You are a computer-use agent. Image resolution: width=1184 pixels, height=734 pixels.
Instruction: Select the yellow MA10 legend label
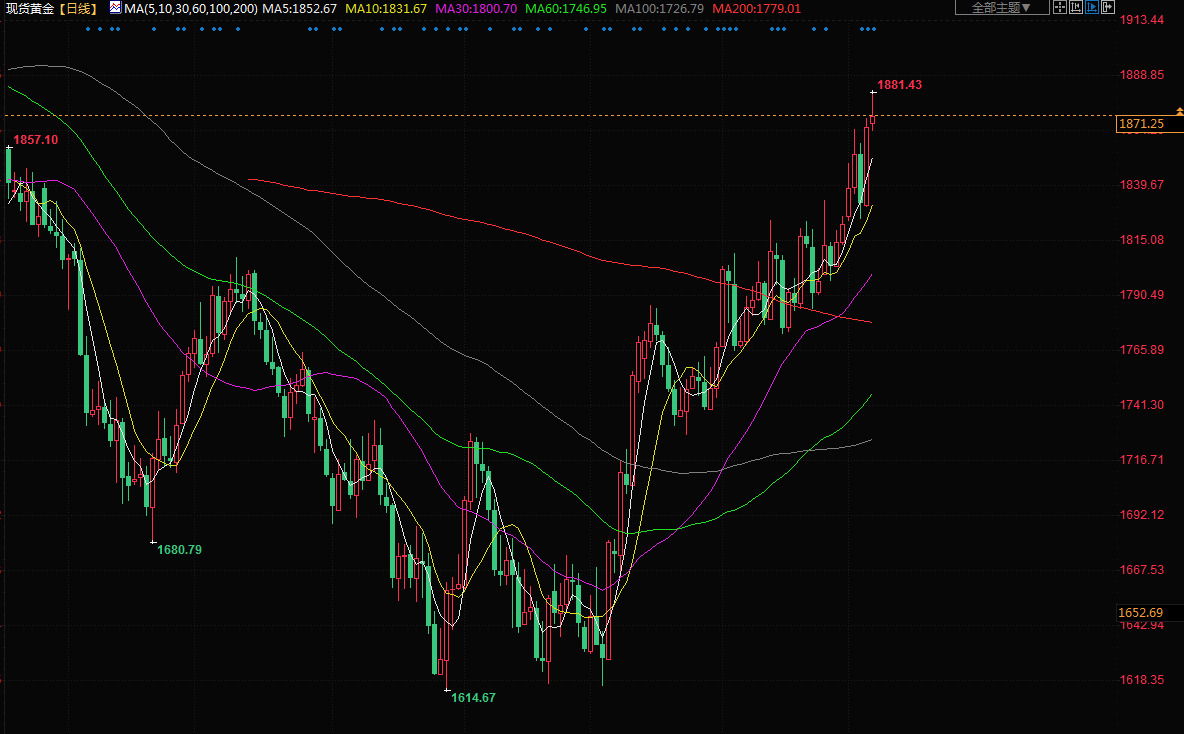(x=386, y=8)
